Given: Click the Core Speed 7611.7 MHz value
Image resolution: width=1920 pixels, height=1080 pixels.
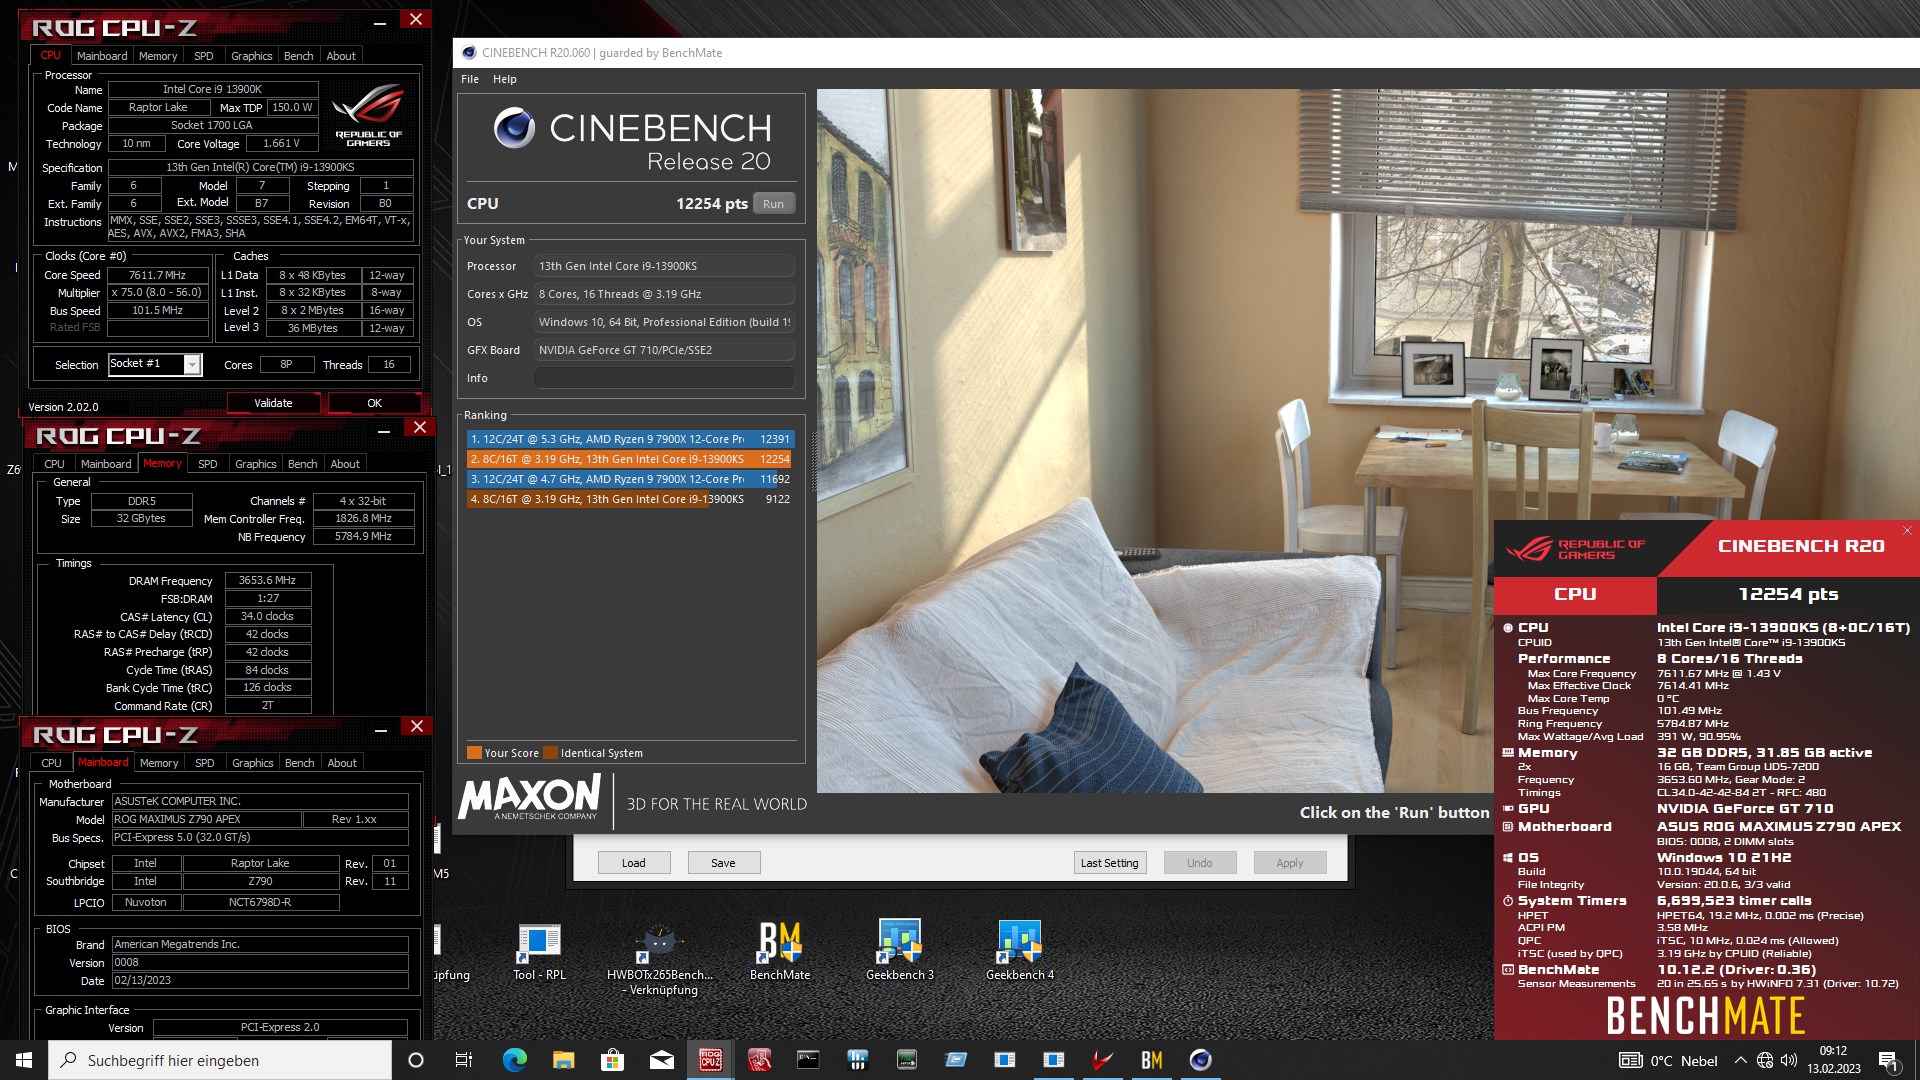Looking at the screenshot, I should (x=158, y=275).
